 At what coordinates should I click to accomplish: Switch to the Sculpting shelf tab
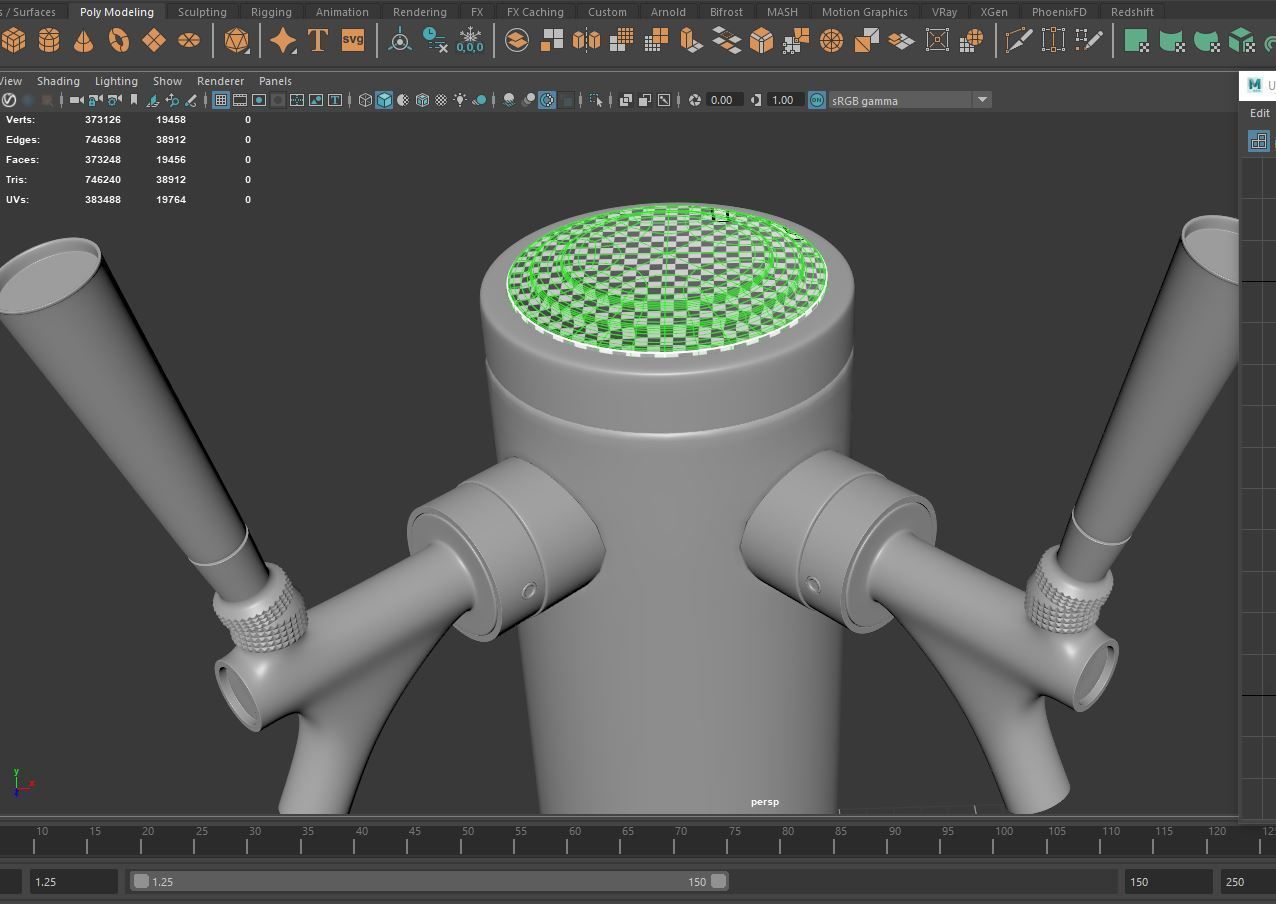click(x=202, y=12)
